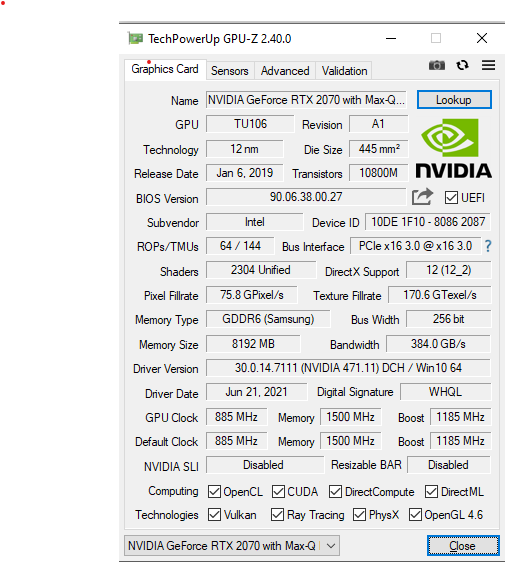Click the Transistors field 10800M
Viewport: 505px width, 562px height.
pos(378,173)
